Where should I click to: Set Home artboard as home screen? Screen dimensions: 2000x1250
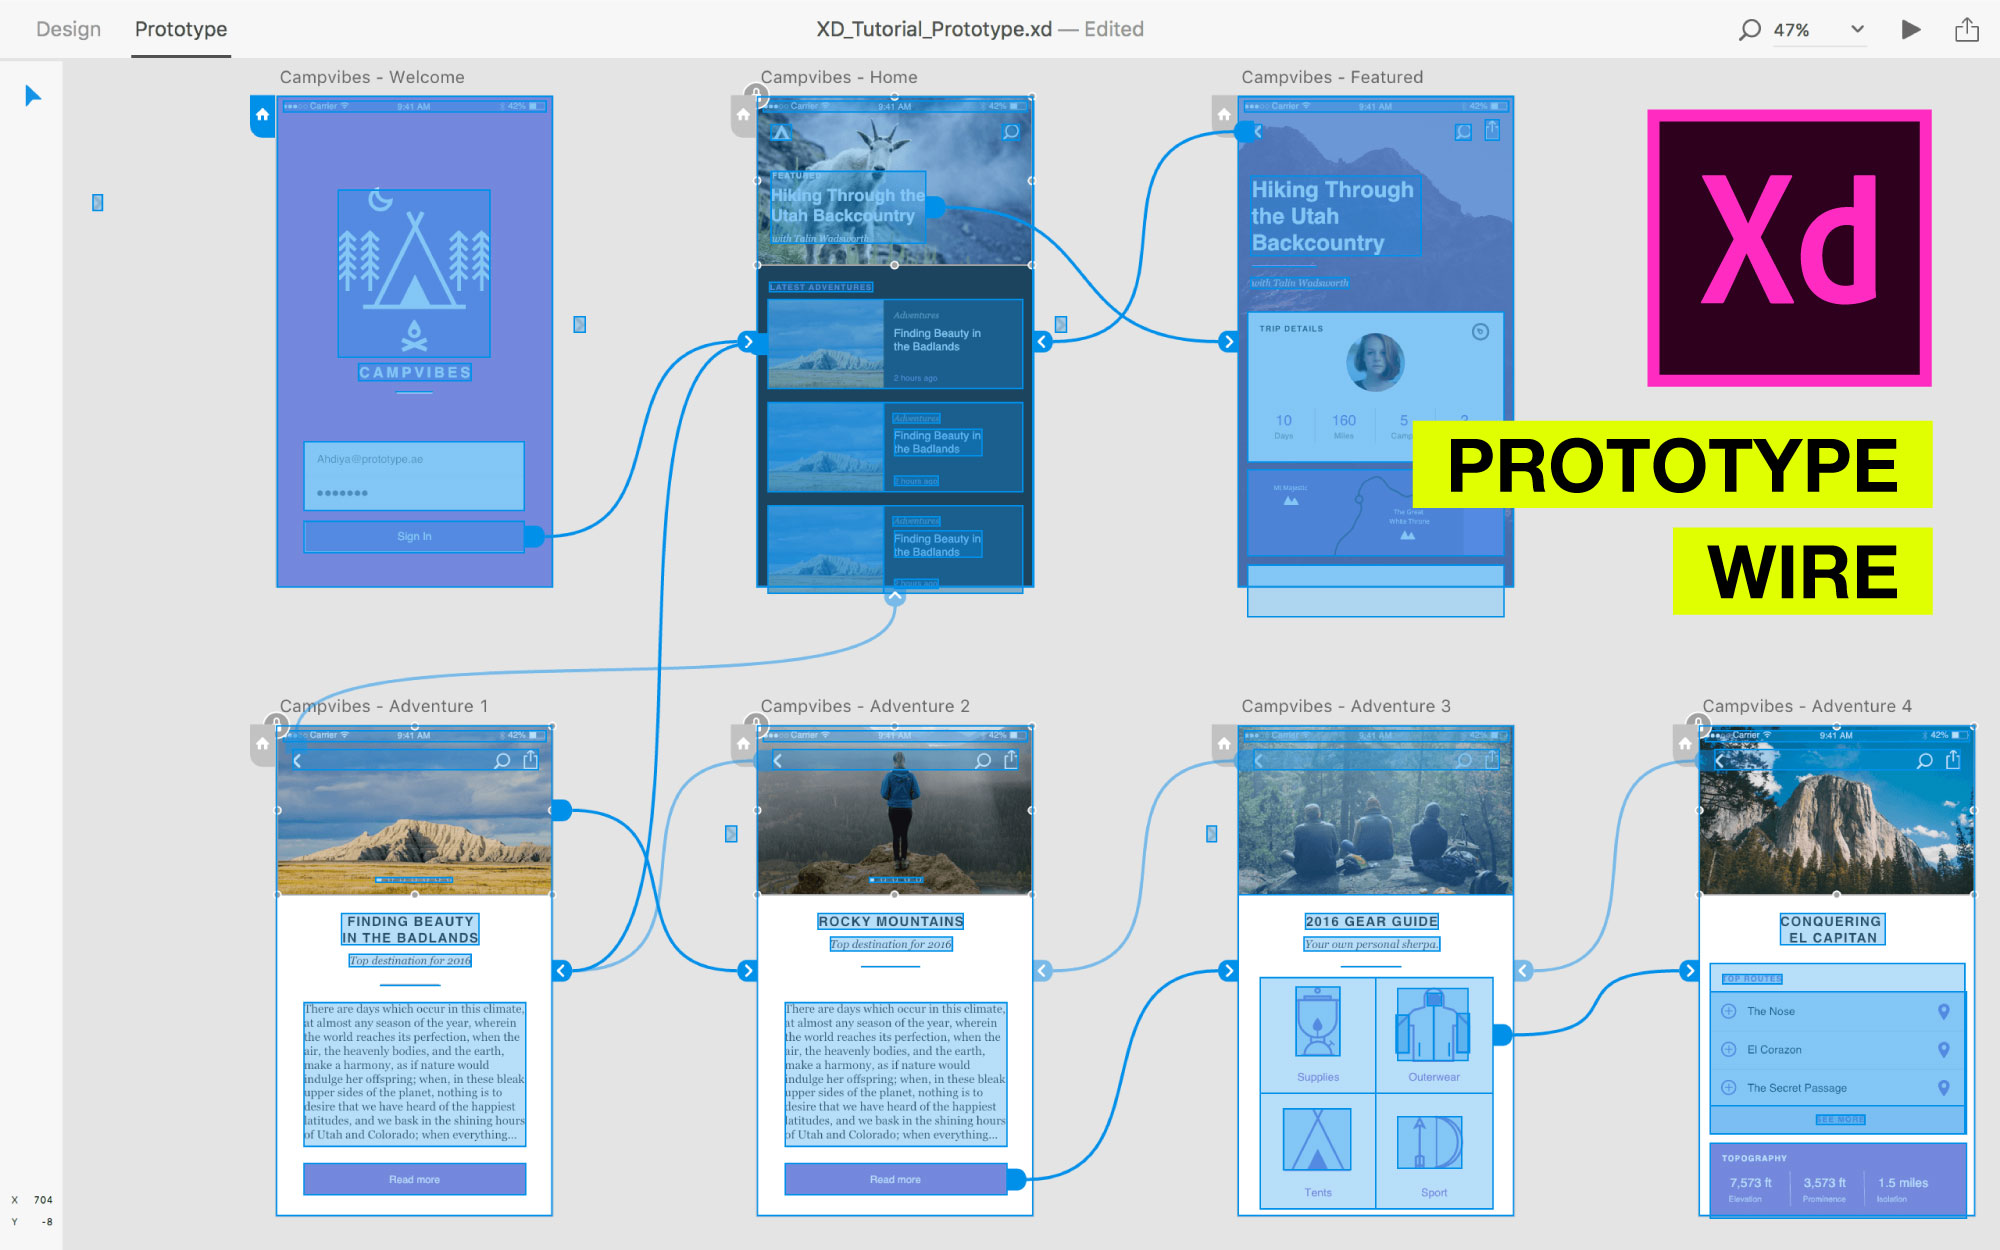(743, 115)
